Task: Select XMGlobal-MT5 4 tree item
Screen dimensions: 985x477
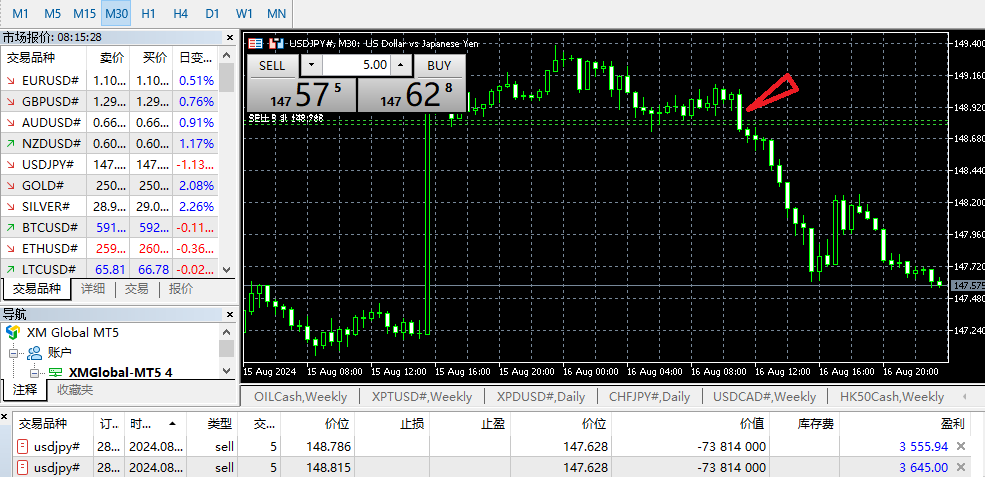Action: [120, 373]
